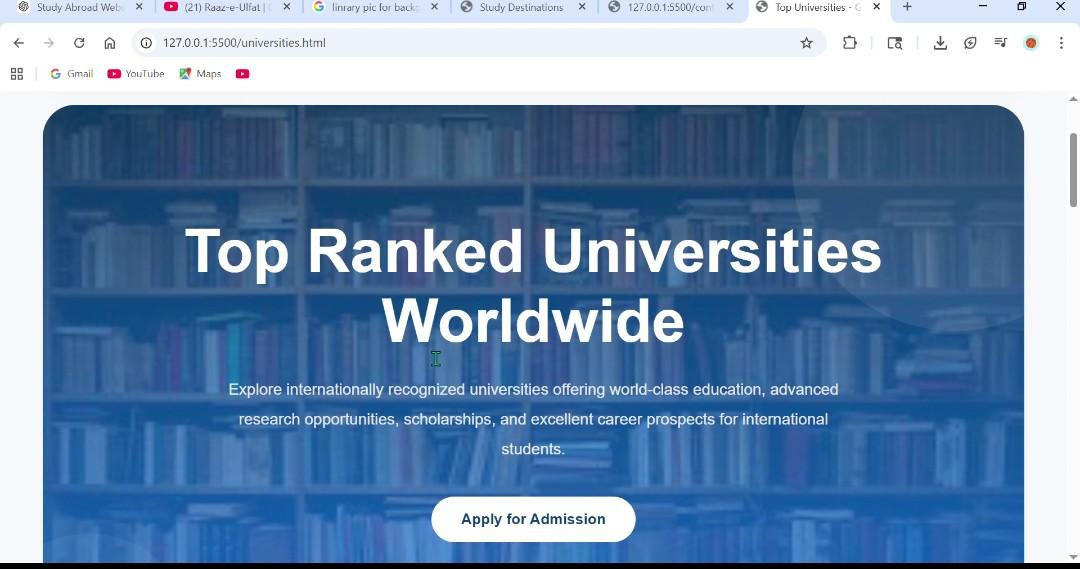
Task: Click the scrollbar up arrow
Action: [1073, 99]
